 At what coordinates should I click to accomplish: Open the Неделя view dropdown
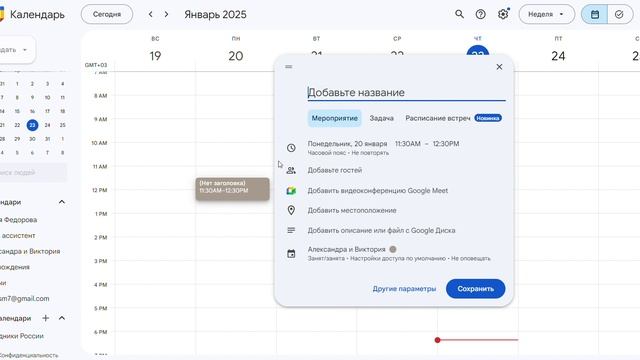(547, 14)
